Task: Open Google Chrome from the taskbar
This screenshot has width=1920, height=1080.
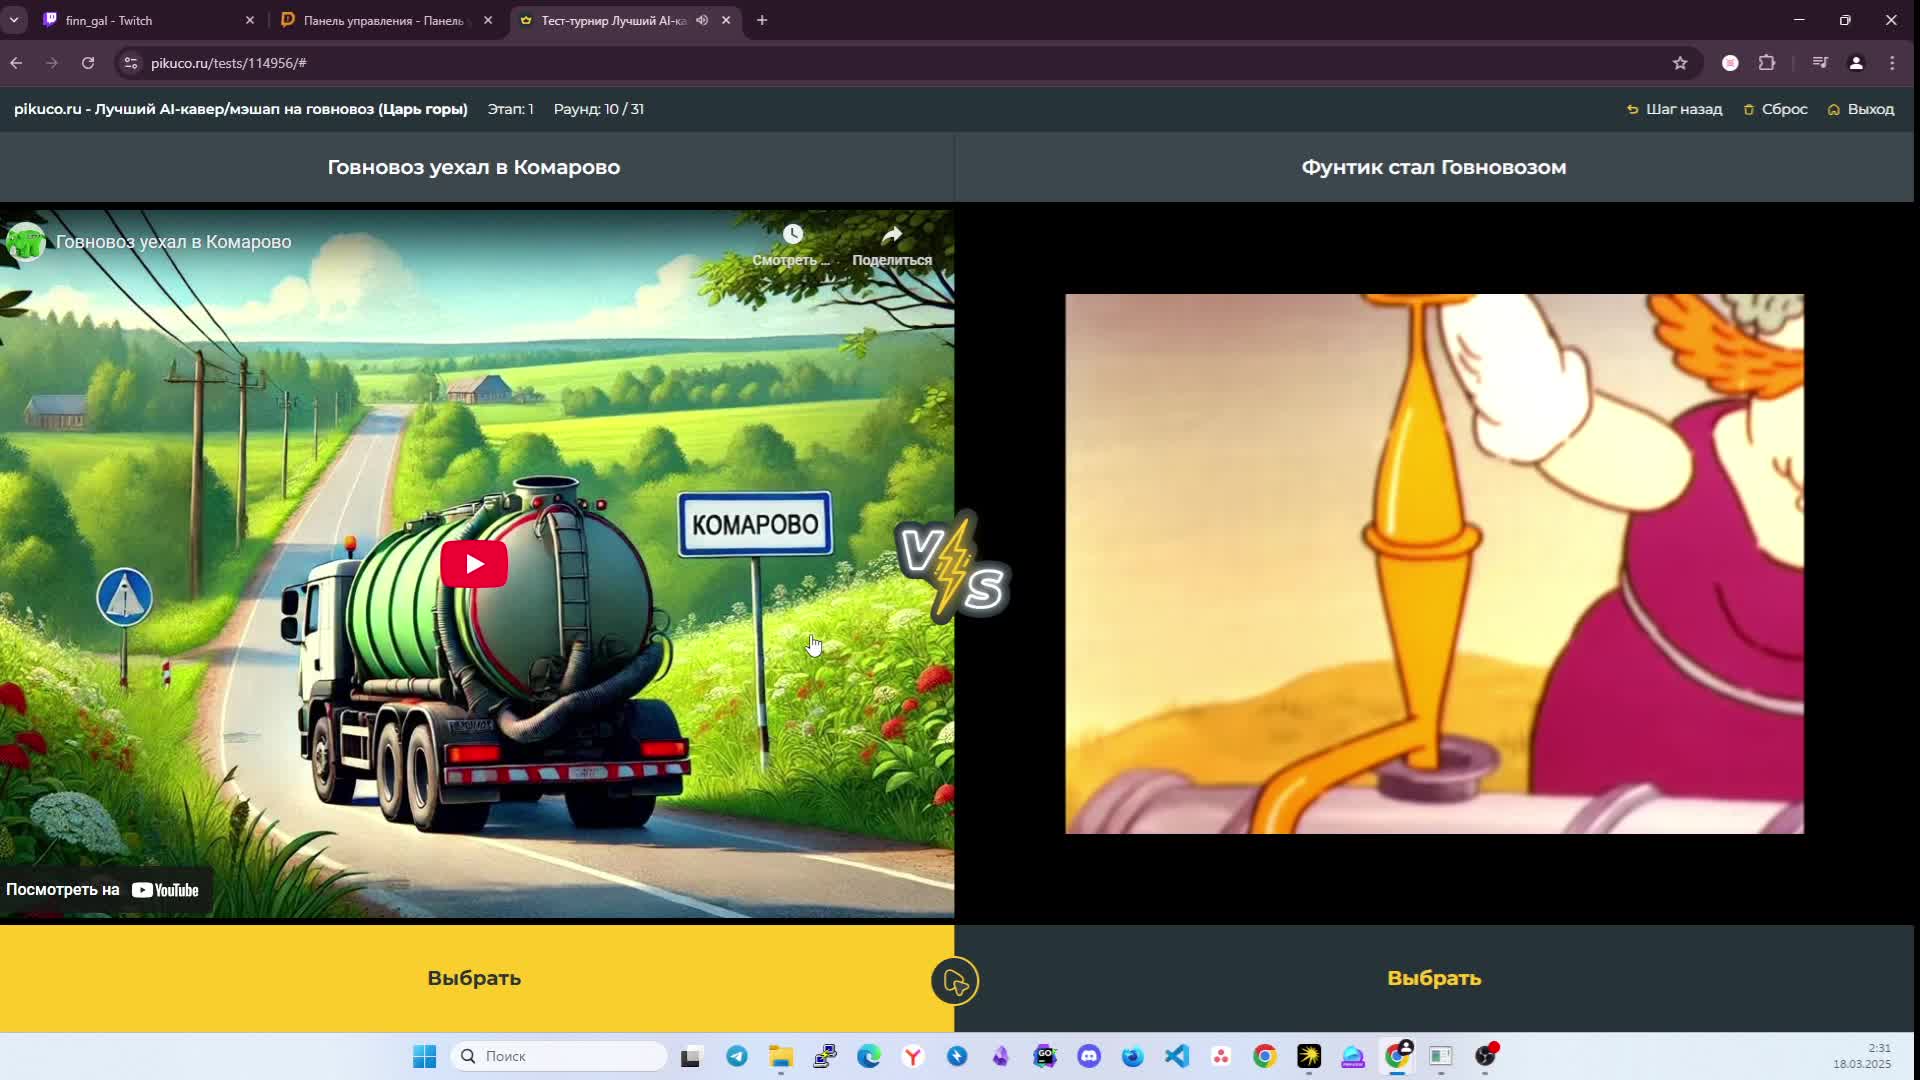Action: point(1265,1056)
